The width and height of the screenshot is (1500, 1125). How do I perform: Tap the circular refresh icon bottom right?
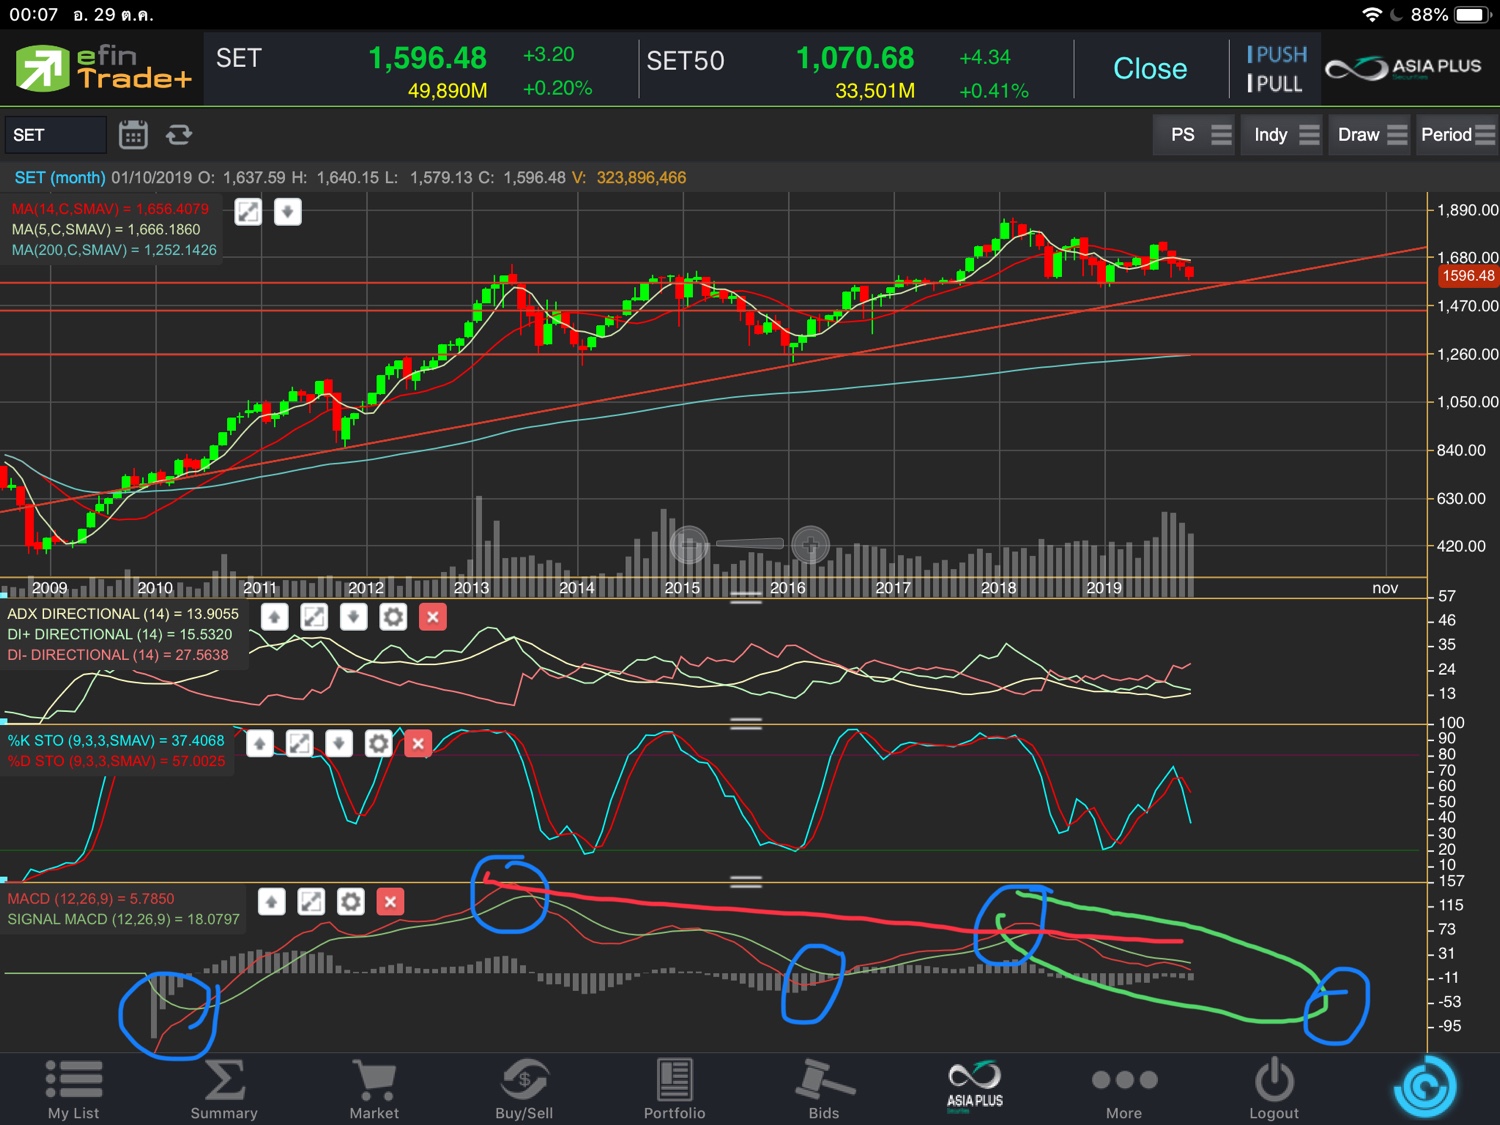(1424, 1087)
